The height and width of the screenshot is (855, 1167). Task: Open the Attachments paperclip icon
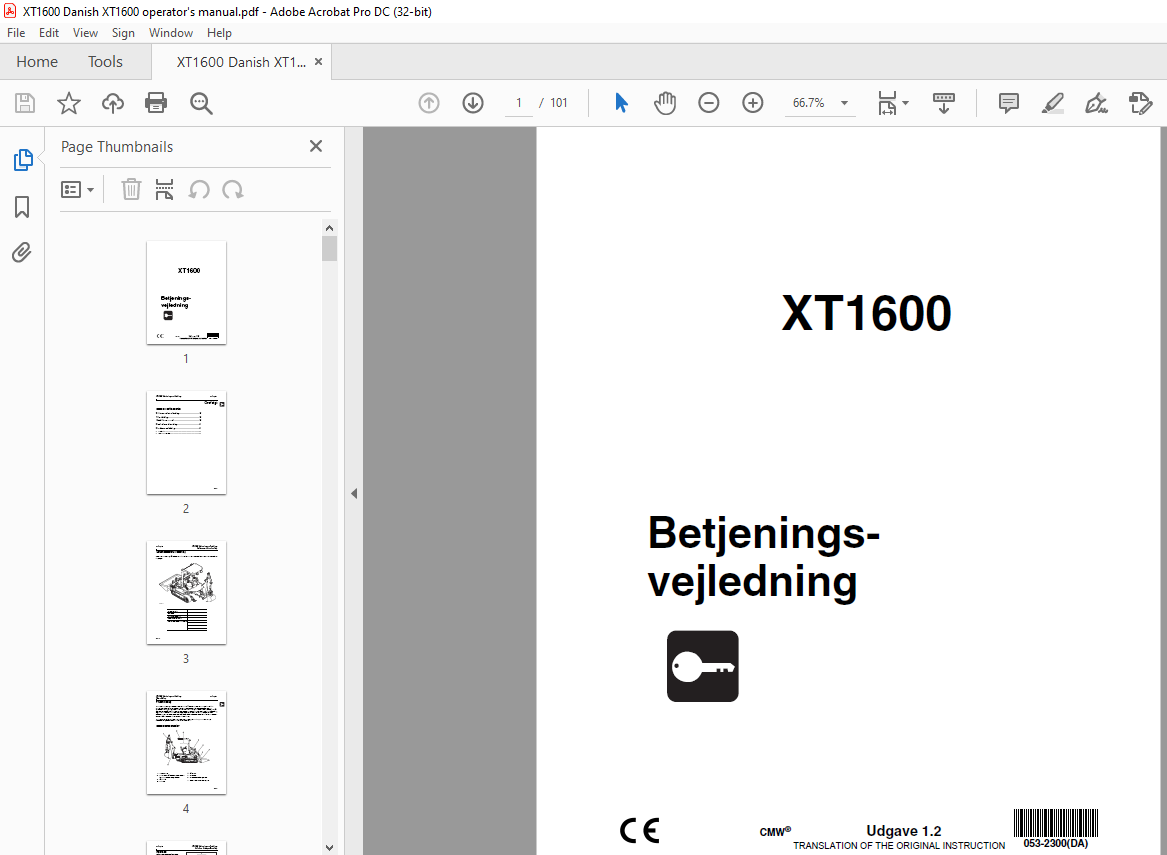[x=22, y=253]
